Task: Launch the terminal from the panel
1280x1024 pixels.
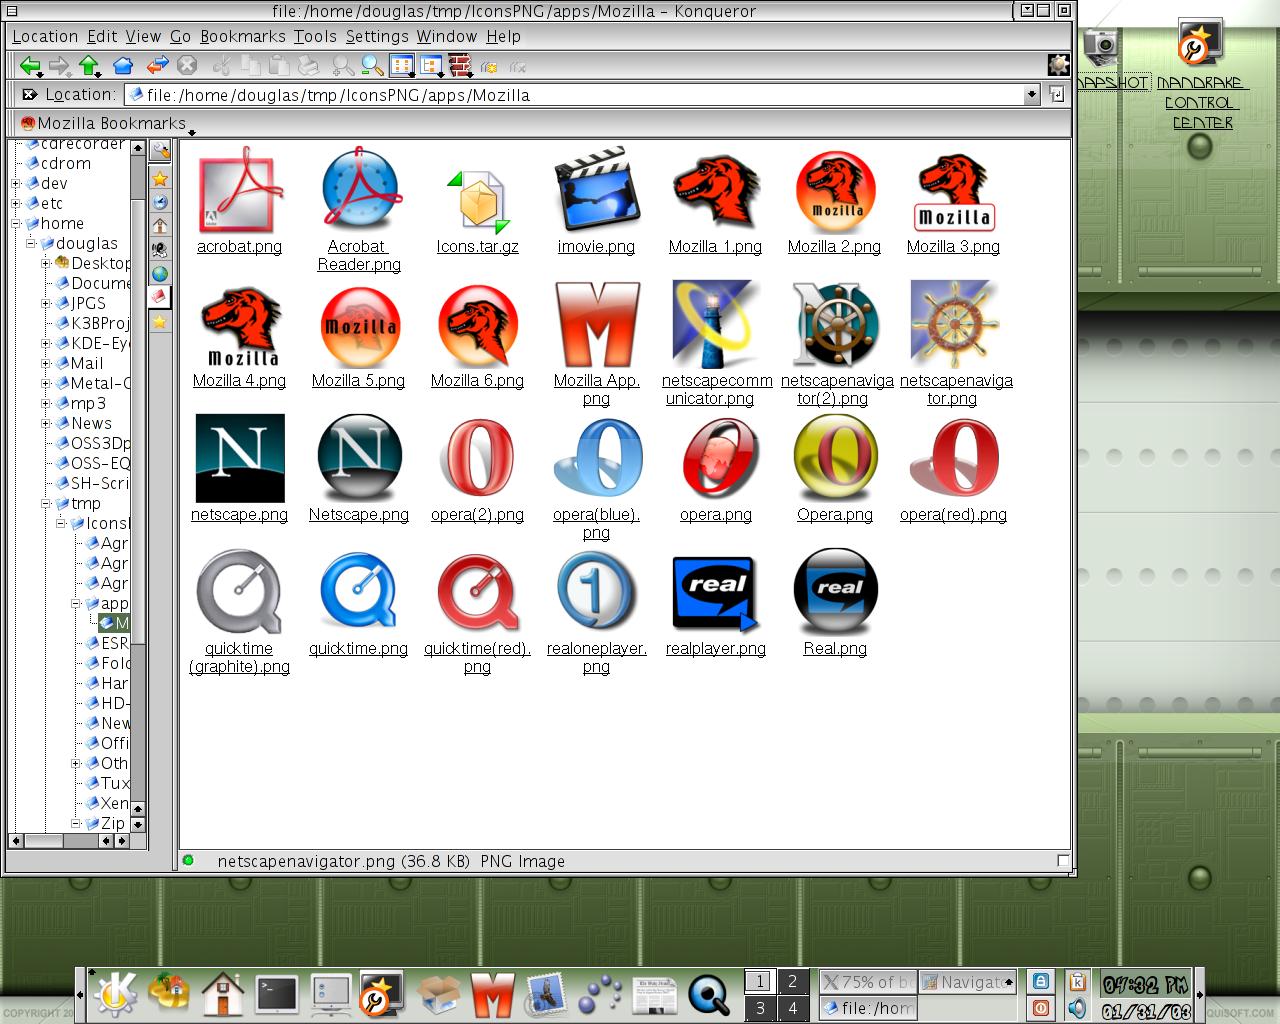Action: click(x=276, y=994)
